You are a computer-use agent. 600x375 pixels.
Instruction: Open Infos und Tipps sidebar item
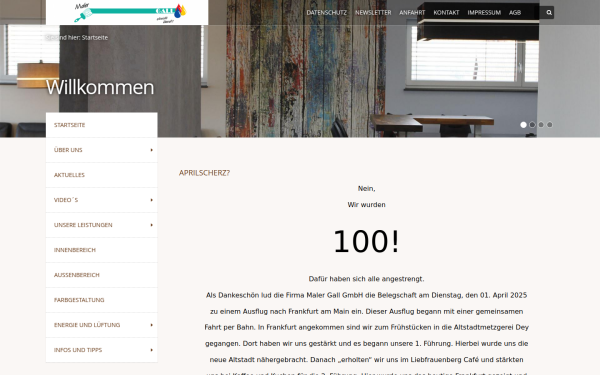click(101, 350)
